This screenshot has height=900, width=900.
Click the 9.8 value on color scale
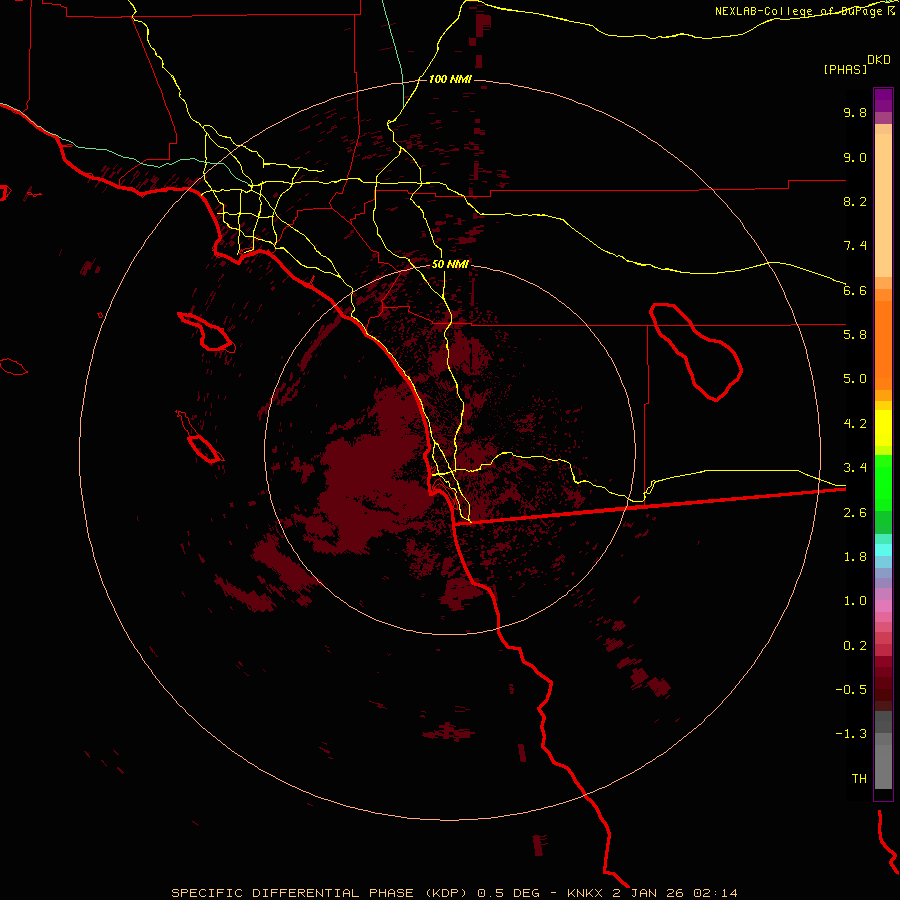(855, 112)
